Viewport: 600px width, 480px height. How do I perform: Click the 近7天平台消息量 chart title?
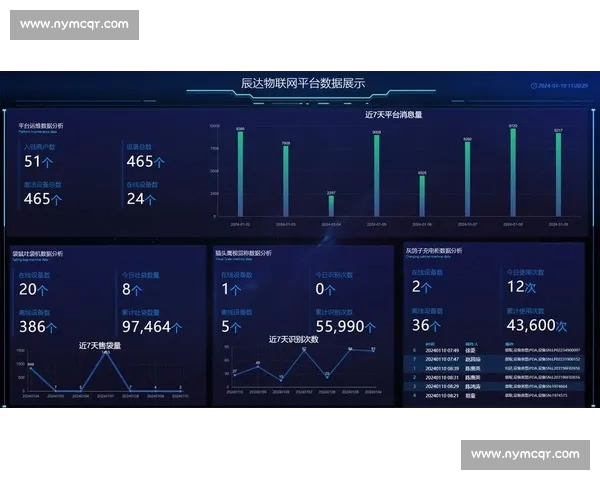[393, 115]
